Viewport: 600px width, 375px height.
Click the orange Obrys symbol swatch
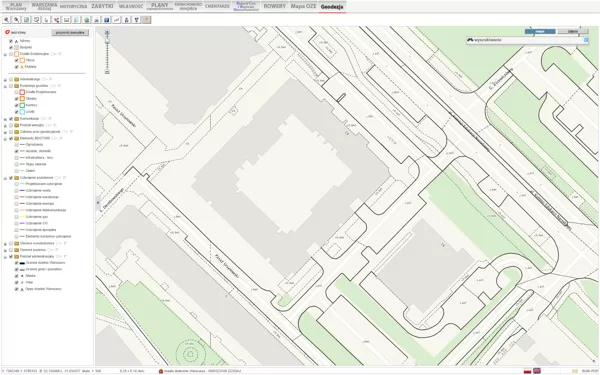pos(22,60)
